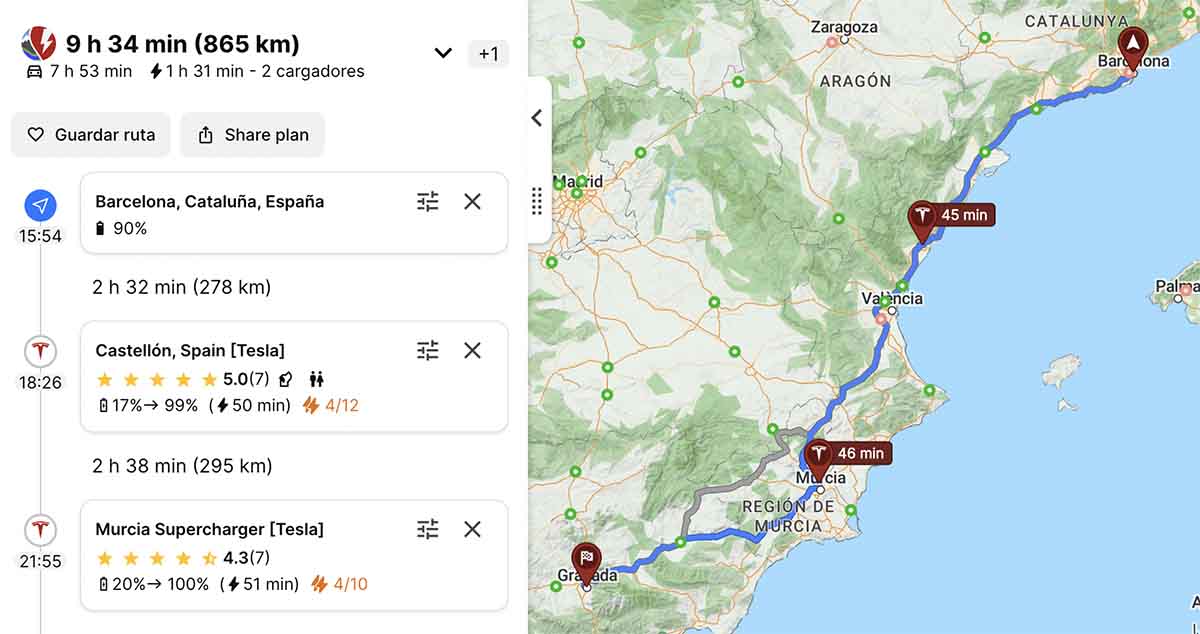Grab the panel drag handle dots
The image size is (1200, 634).
tap(537, 201)
